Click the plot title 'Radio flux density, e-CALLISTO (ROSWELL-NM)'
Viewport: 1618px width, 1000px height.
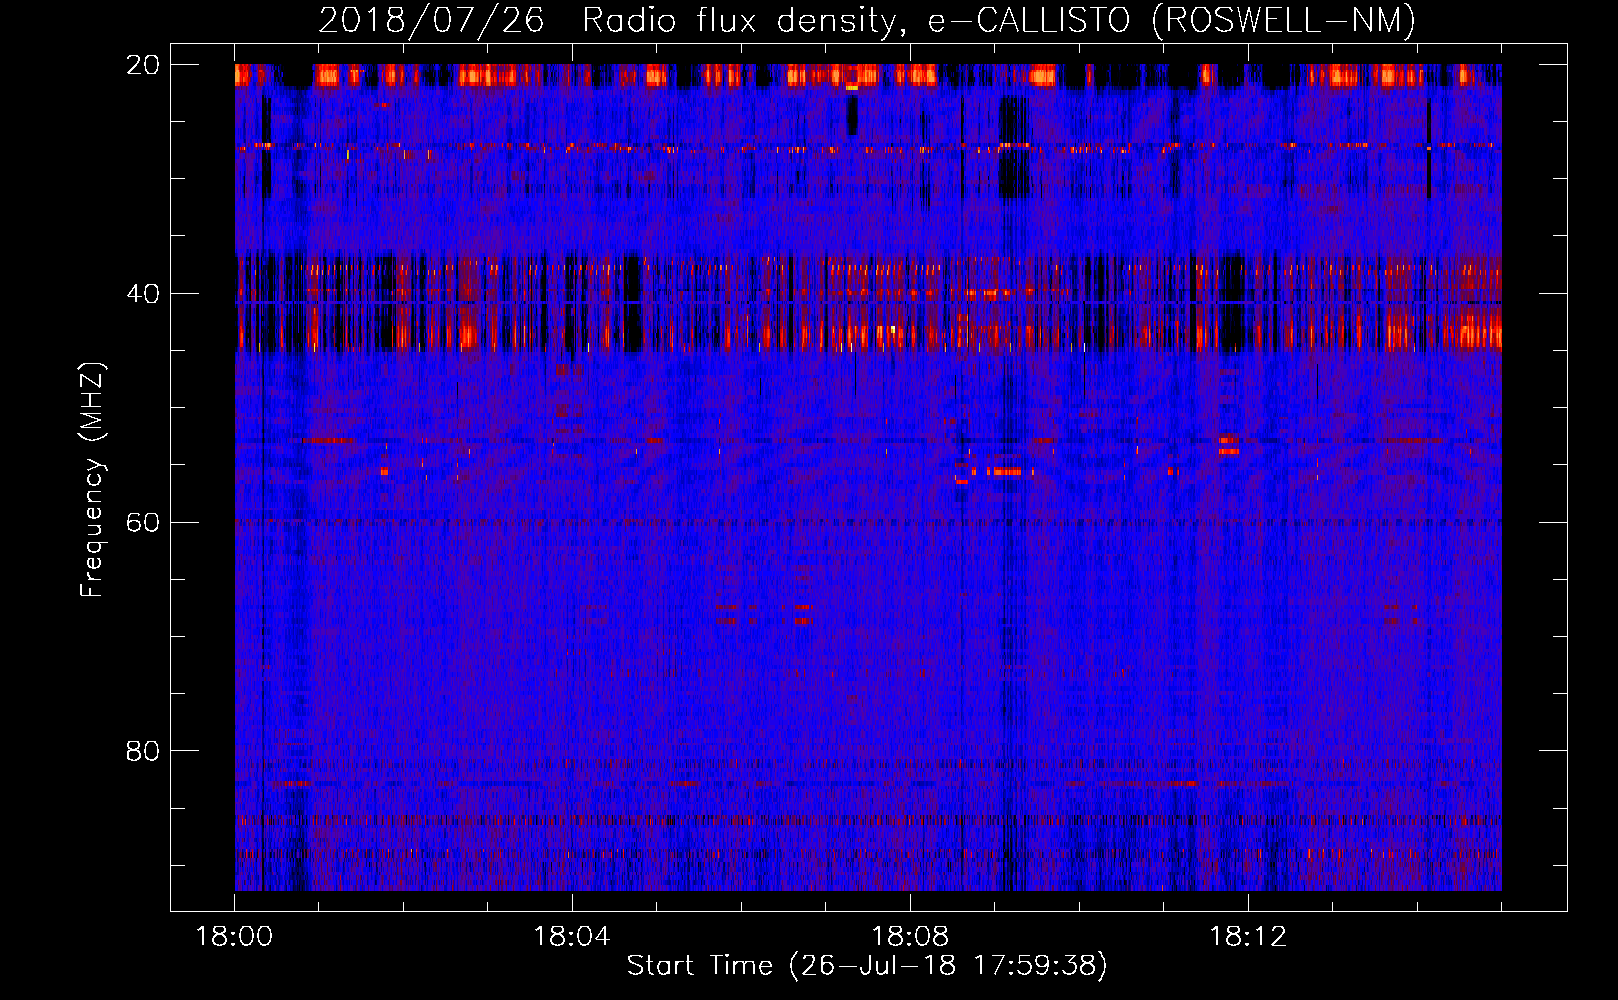(x=999, y=20)
